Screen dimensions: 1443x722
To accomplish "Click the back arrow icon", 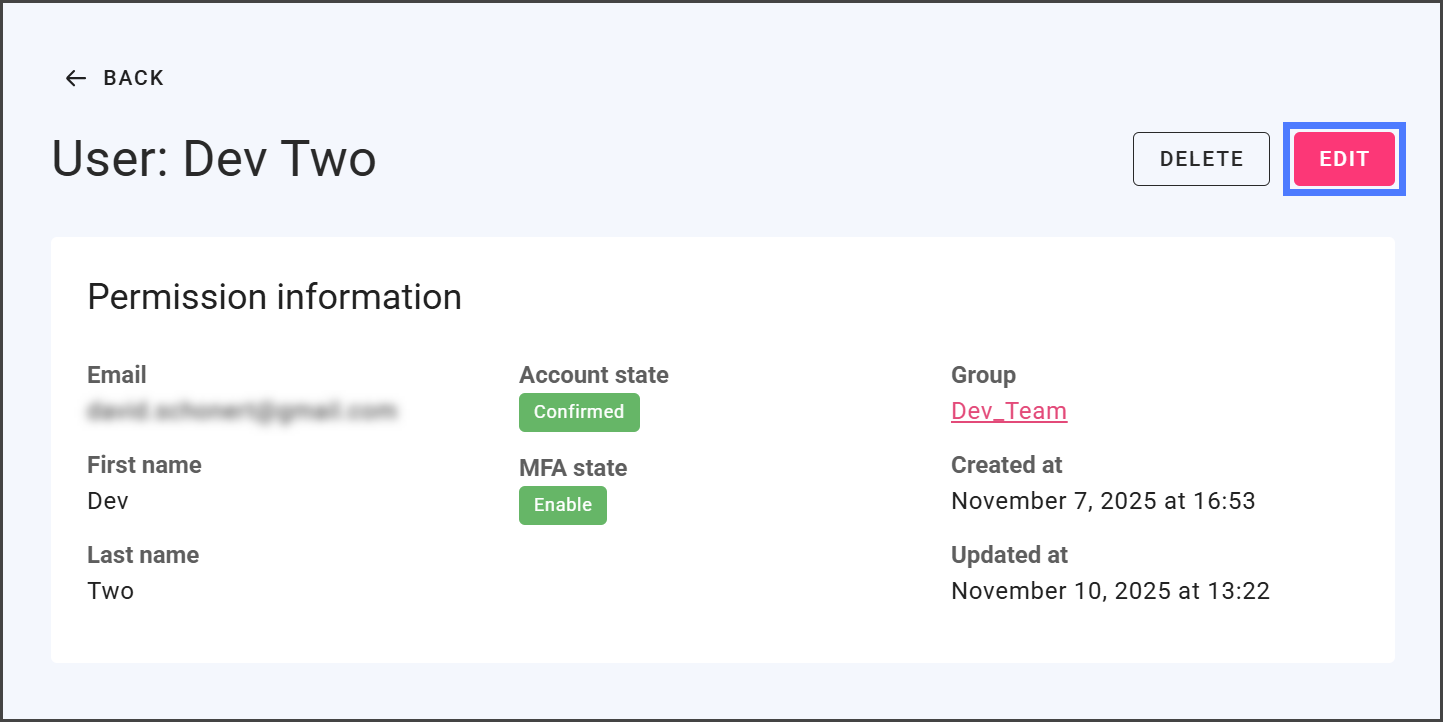I will tap(76, 78).
